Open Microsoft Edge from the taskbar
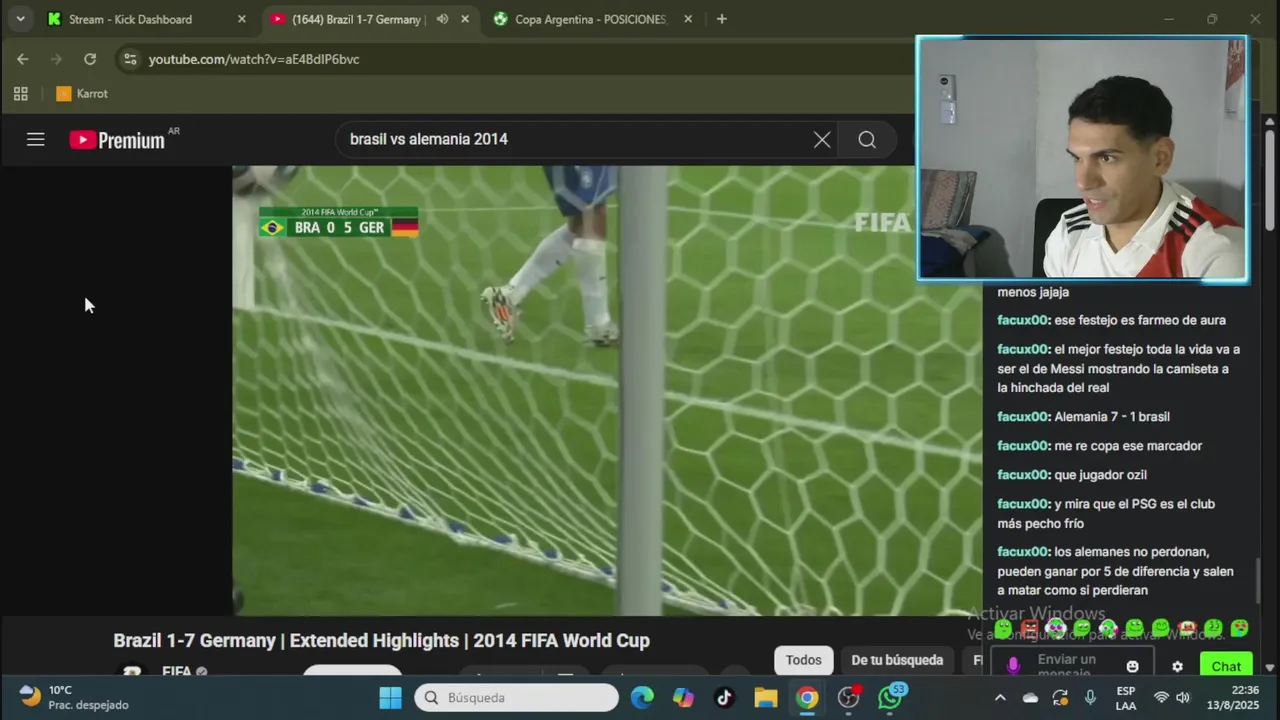 click(642, 698)
